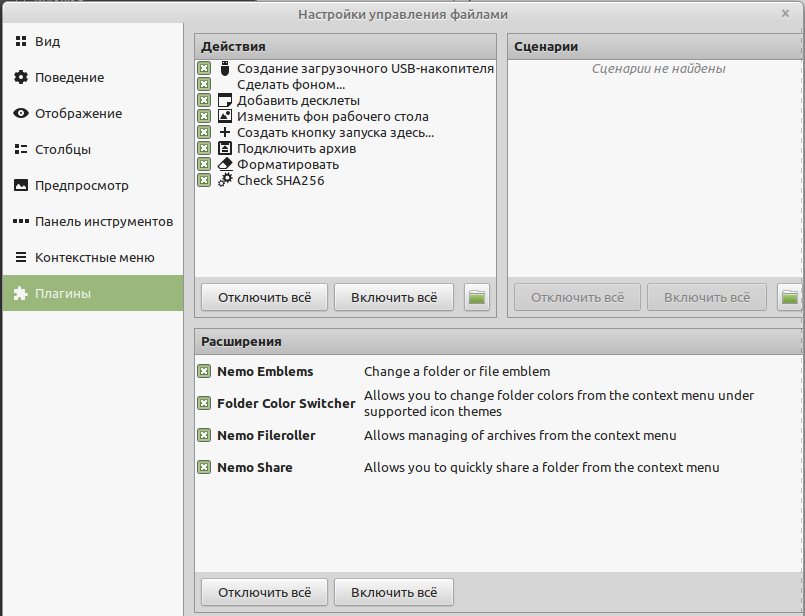Switch to the Столбцы section
This screenshot has width=805, height=616.
point(60,149)
